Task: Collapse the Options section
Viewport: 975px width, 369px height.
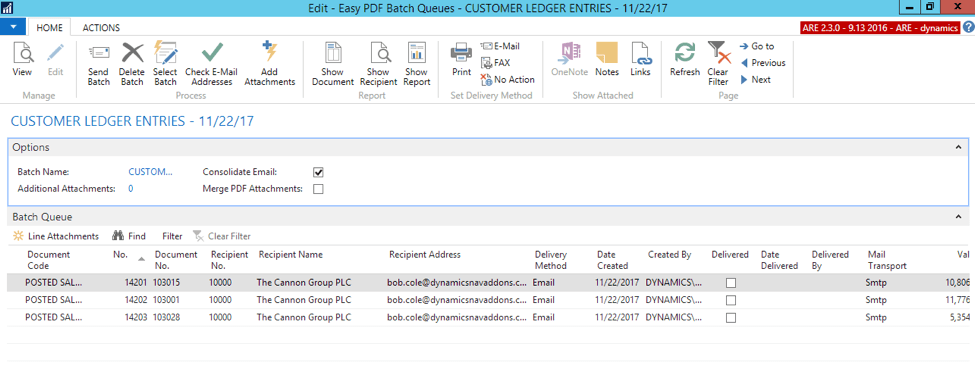Action: (958, 147)
